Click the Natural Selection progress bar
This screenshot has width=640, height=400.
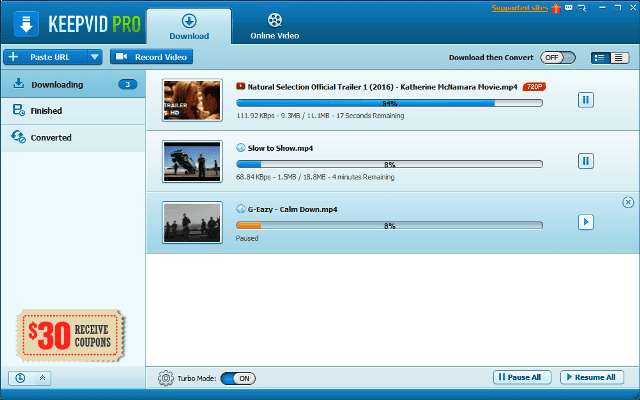click(389, 103)
